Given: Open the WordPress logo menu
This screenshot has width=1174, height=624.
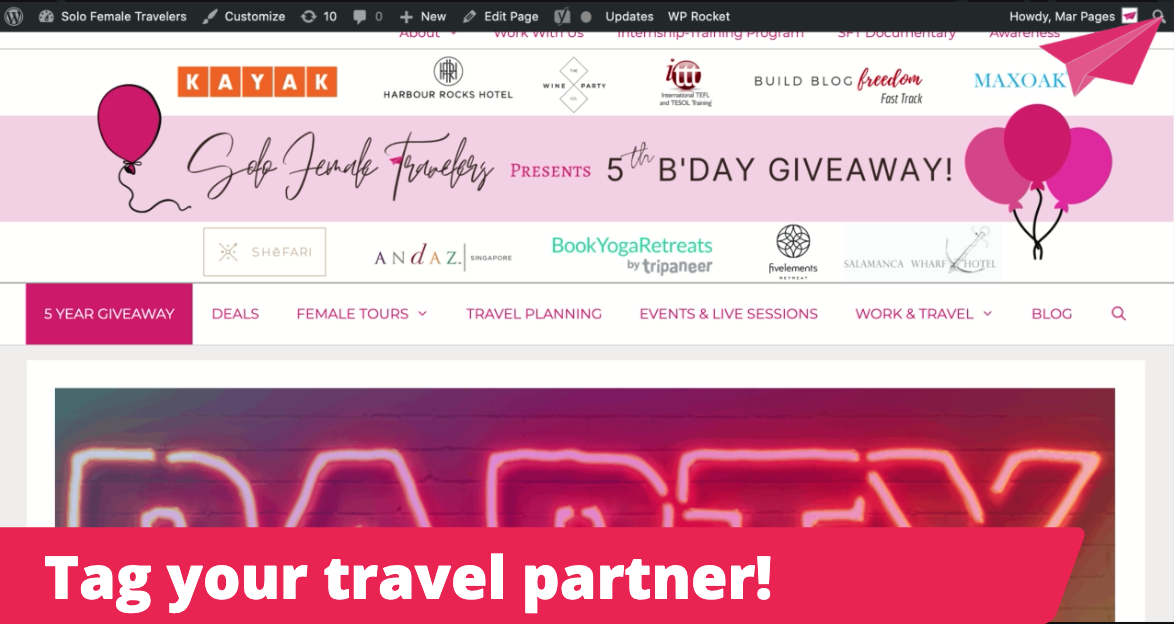Looking at the screenshot, I should click(13, 16).
